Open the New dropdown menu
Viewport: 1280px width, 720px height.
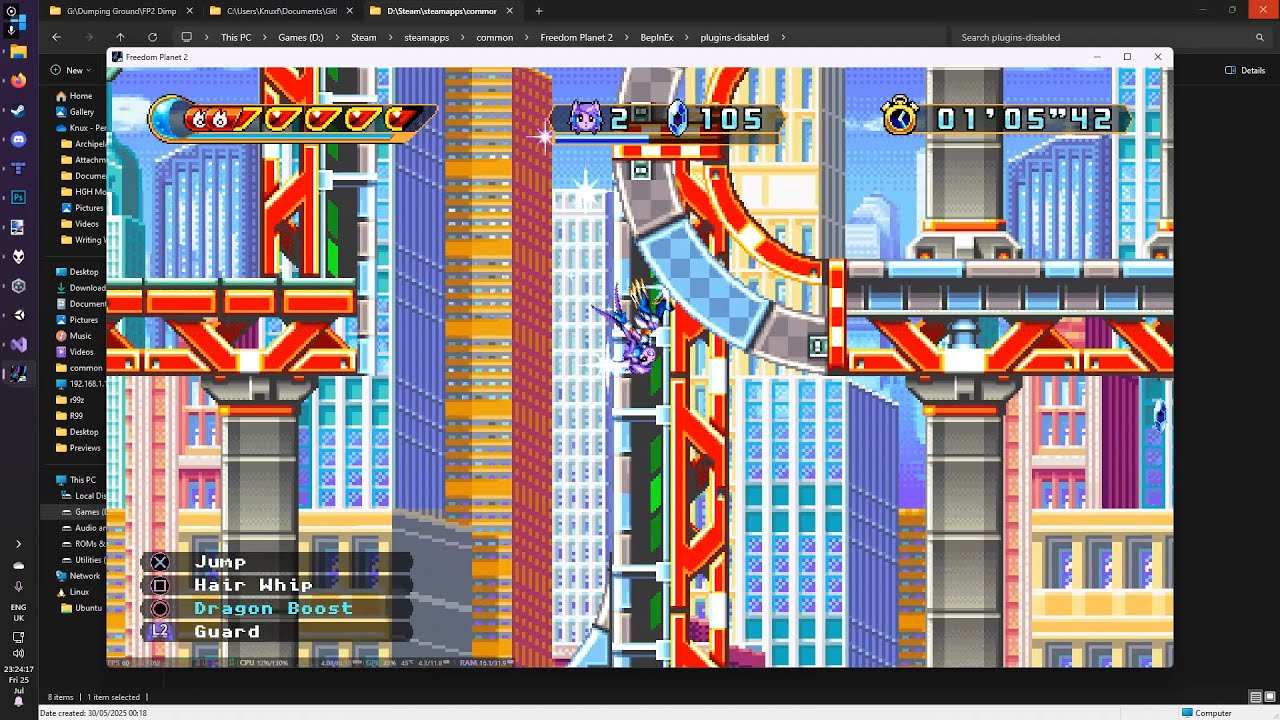[73, 70]
